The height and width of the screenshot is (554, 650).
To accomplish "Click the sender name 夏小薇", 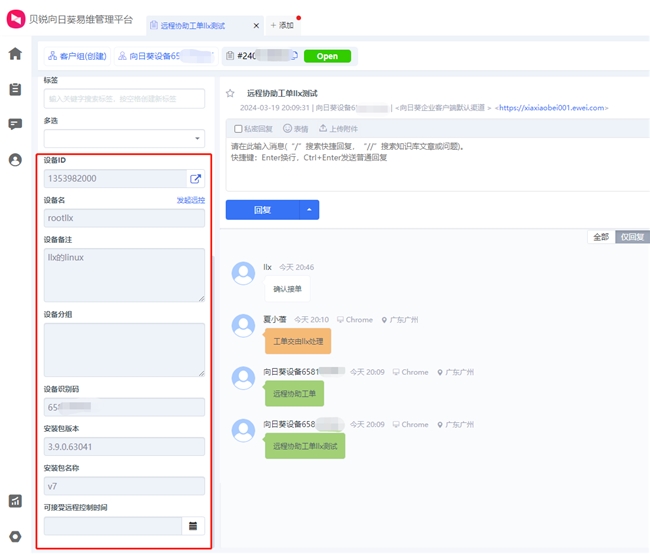I will pos(275,319).
